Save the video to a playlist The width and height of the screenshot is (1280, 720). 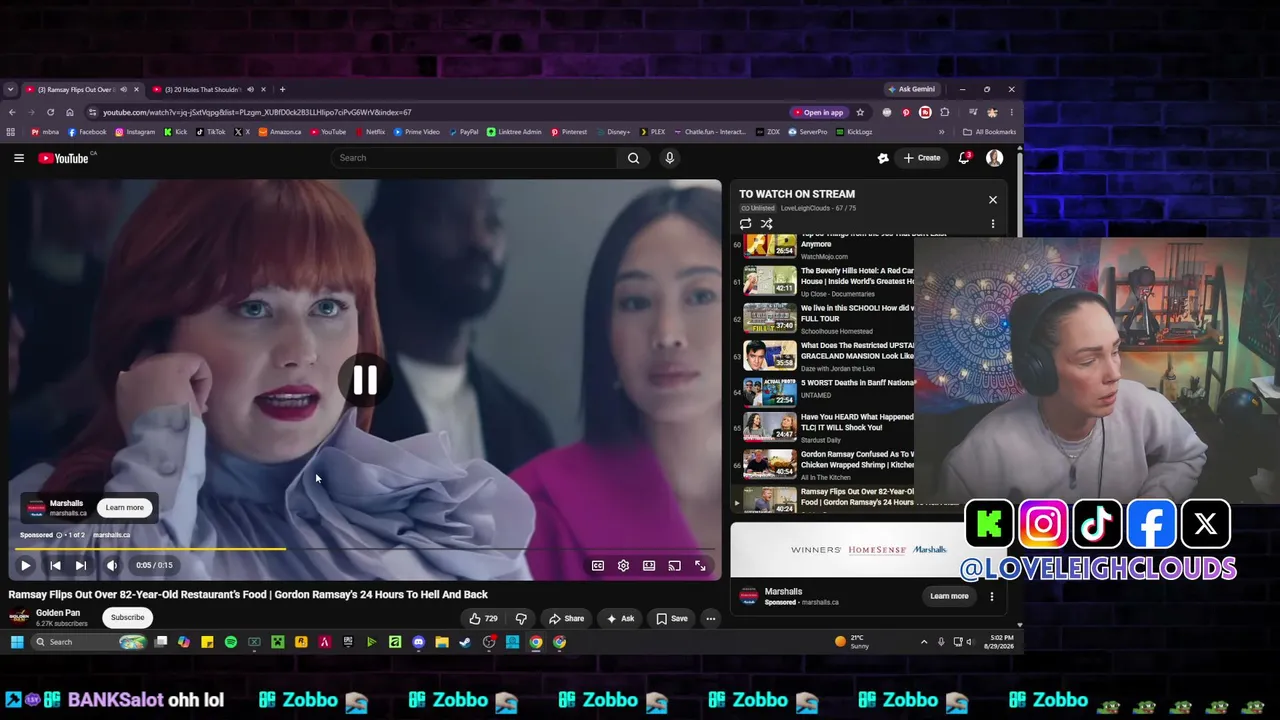(672, 619)
